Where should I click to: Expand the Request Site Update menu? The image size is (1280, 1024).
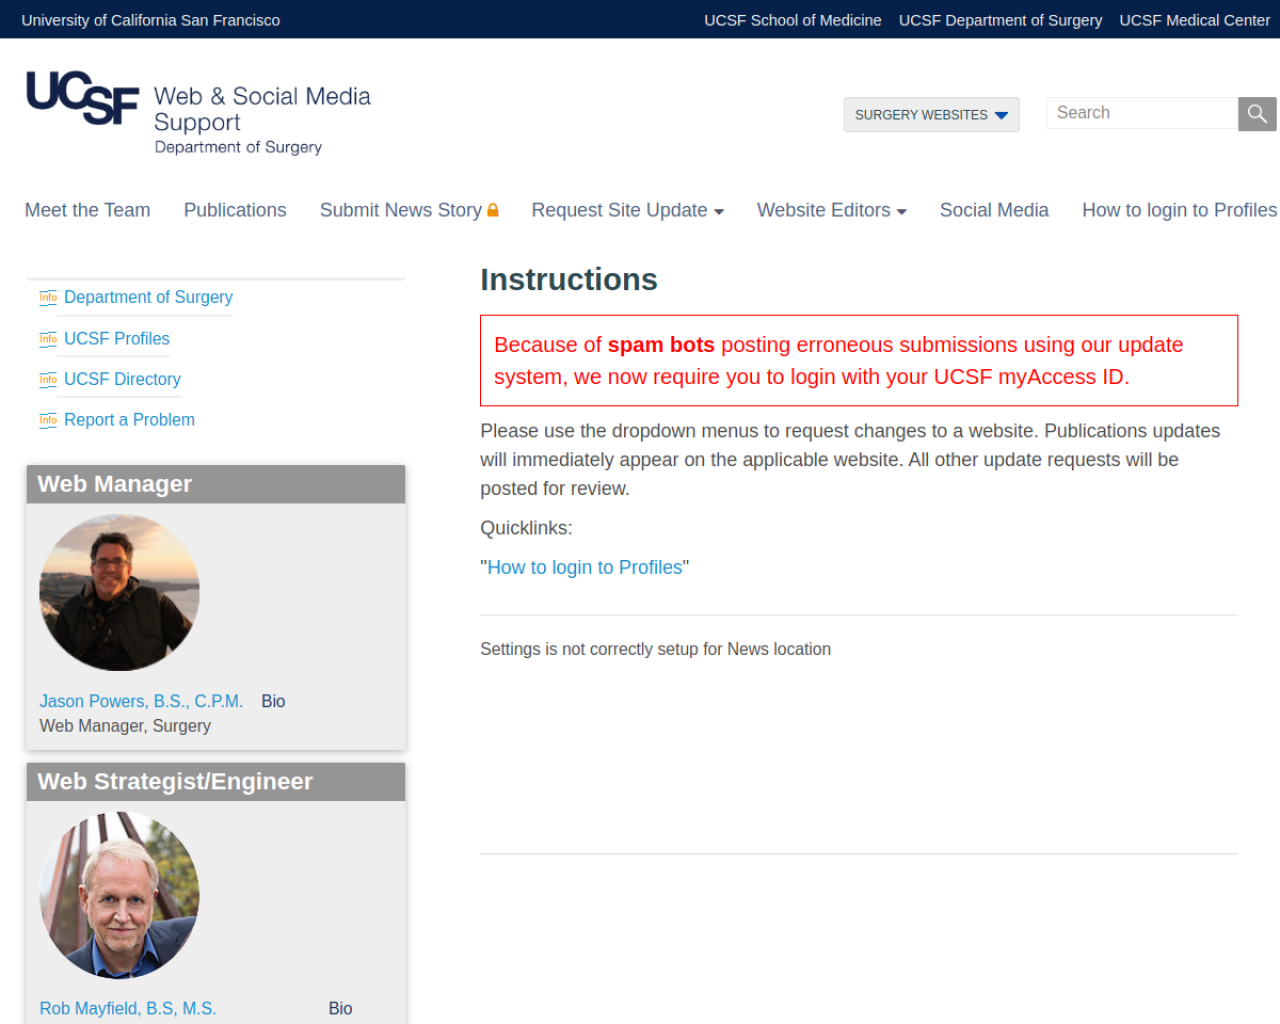pos(627,210)
